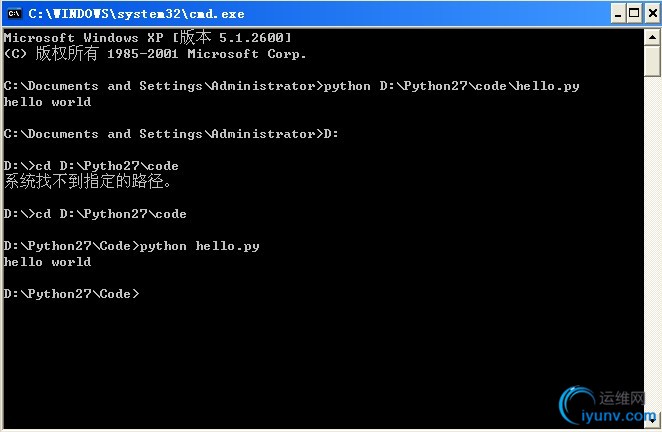The width and height of the screenshot is (662, 432).
Task: Click the Chinese path-not-found error message
Action: click(88, 181)
